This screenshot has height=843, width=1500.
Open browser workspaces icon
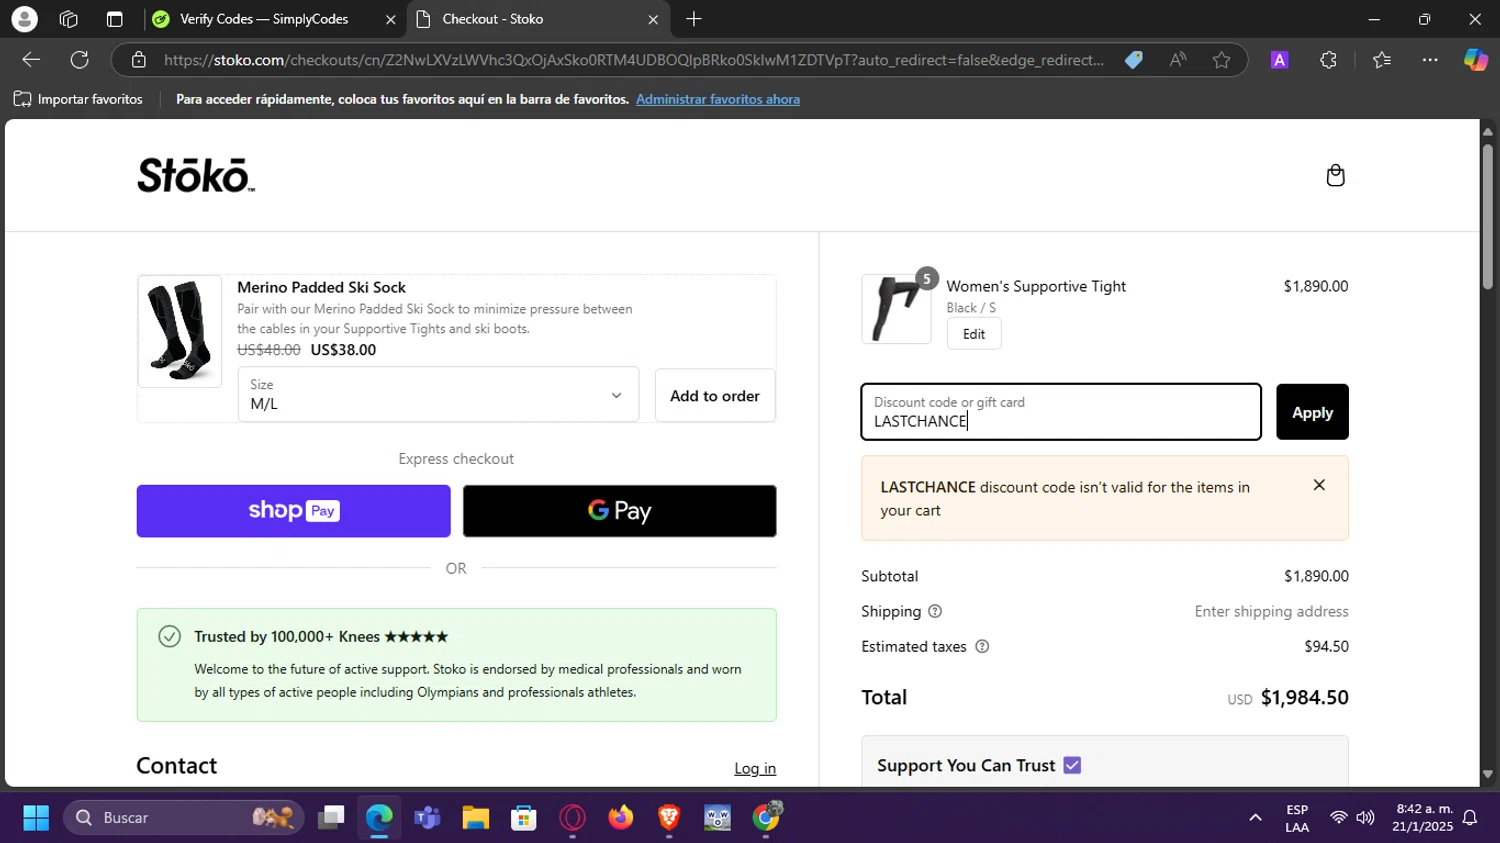tap(69, 19)
